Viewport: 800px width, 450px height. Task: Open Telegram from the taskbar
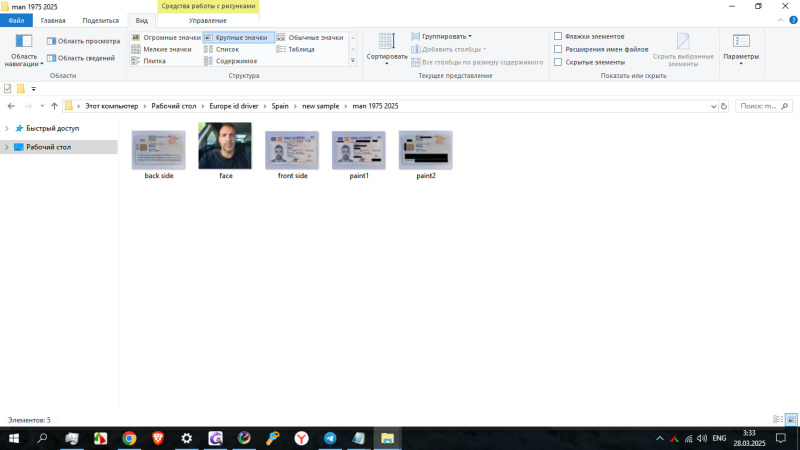coord(329,438)
